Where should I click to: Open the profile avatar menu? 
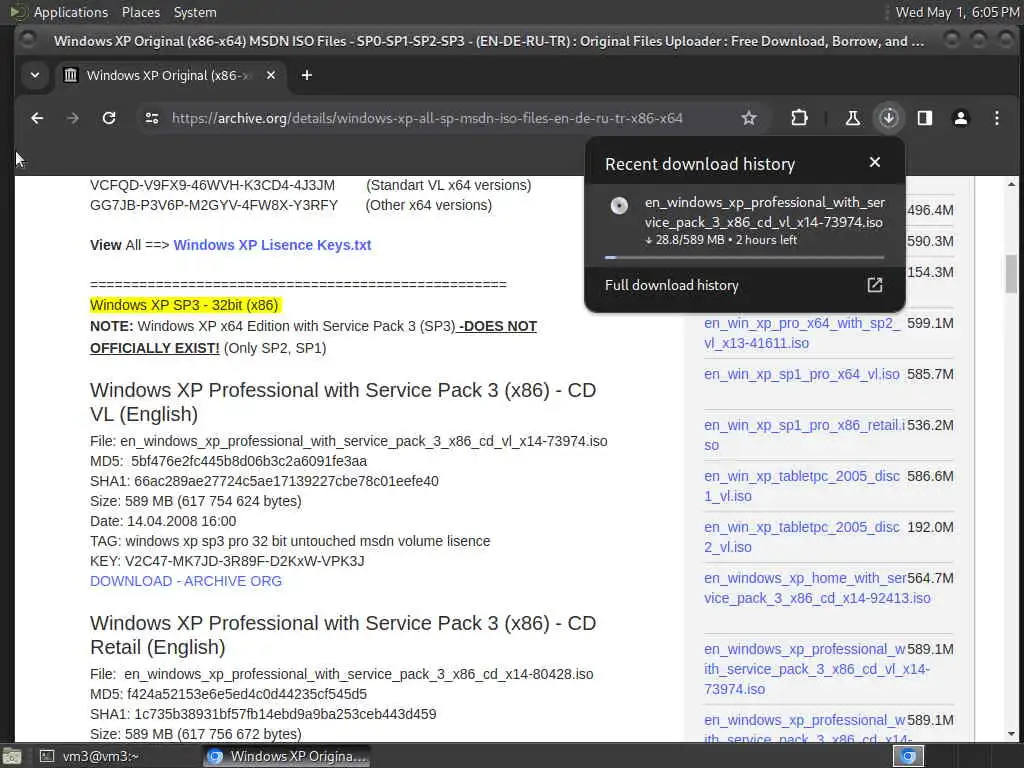click(x=961, y=118)
